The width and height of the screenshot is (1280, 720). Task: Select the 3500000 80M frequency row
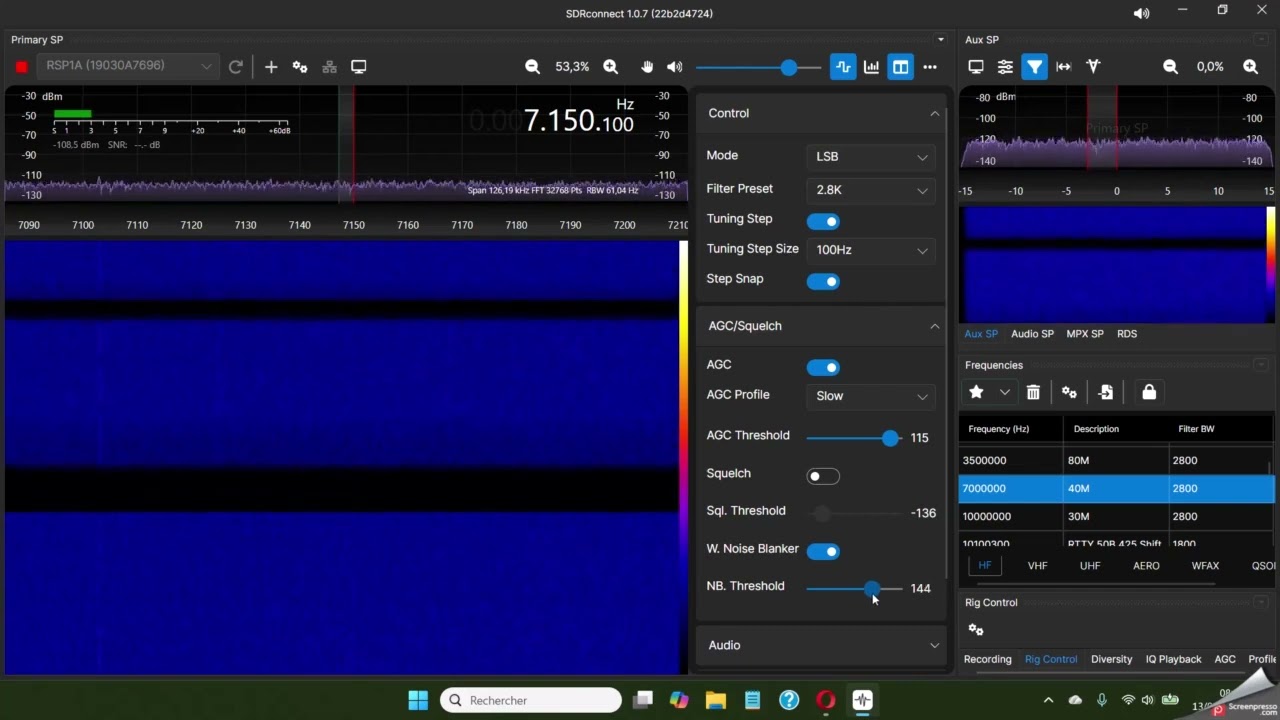click(1116, 461)
